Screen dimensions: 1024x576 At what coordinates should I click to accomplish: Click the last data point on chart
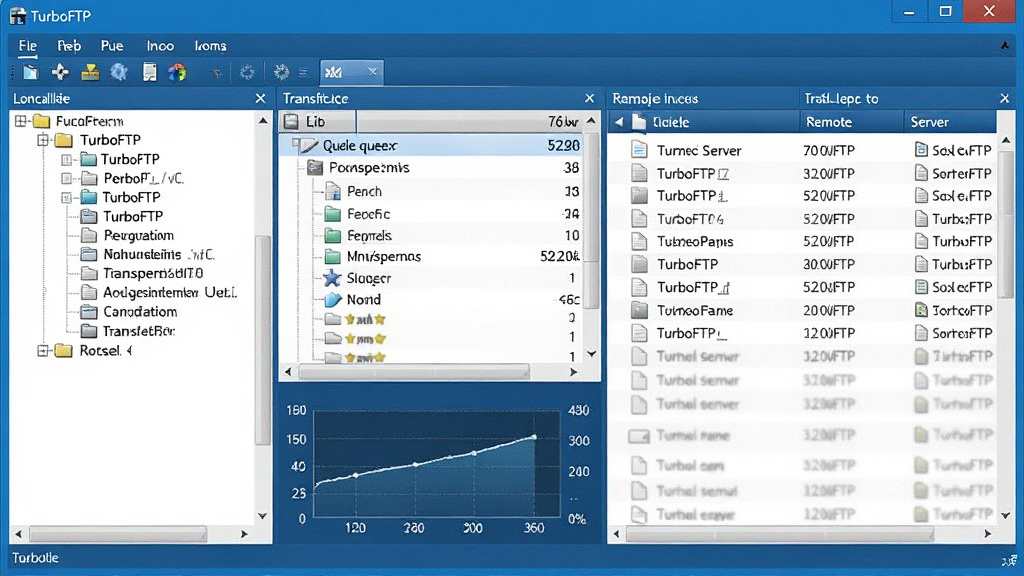click(x=534, y=437)
